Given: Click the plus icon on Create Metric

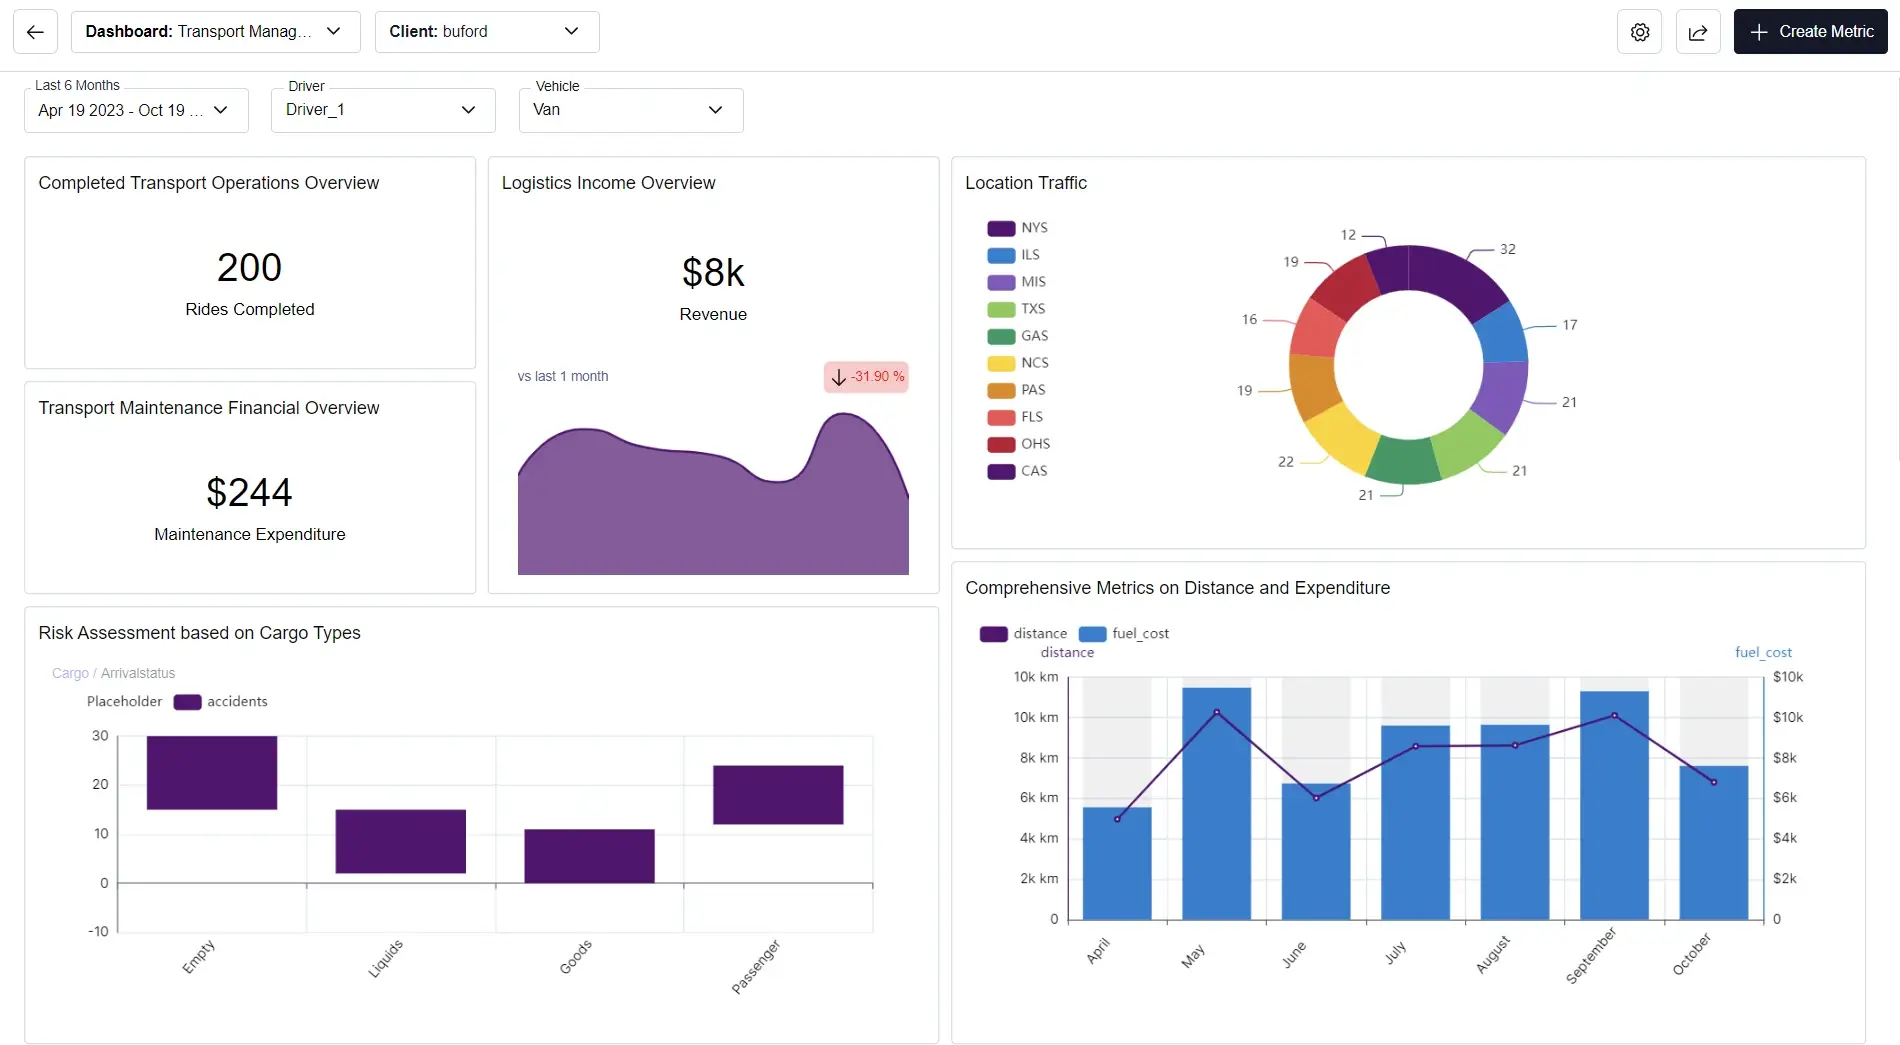Looking at the screenshot, I should point(1758,31).
